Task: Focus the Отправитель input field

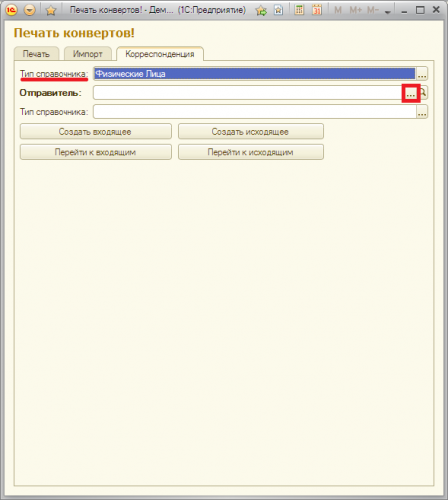Action: (249, 93)
